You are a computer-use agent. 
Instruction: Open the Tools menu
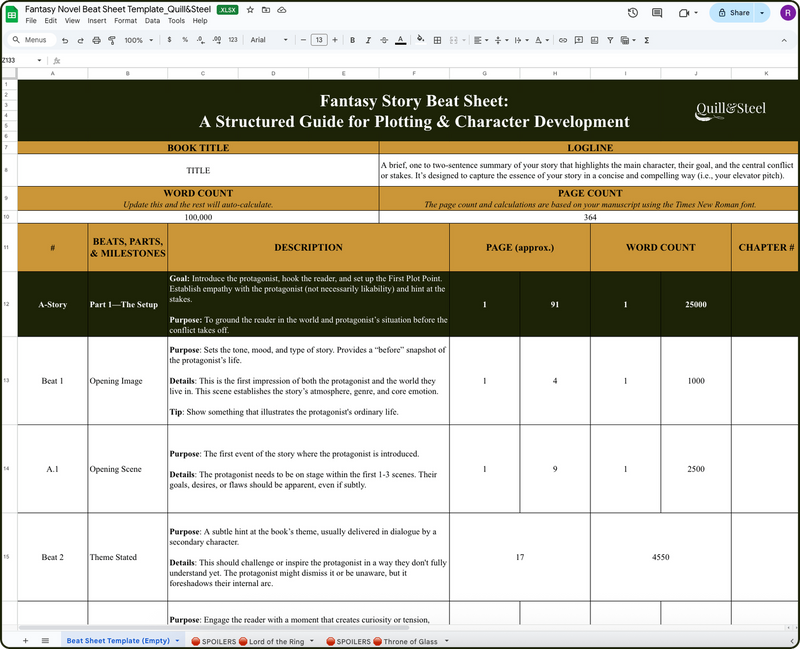(x=176, y=21)
